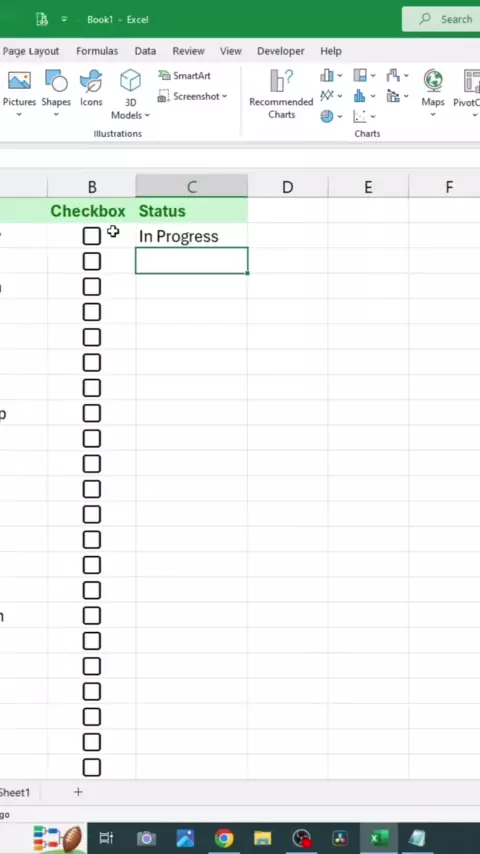The width and height of the screenshot is (480, 854).
Task: Click the SmartArt button
Action: (x=185, y=75)
